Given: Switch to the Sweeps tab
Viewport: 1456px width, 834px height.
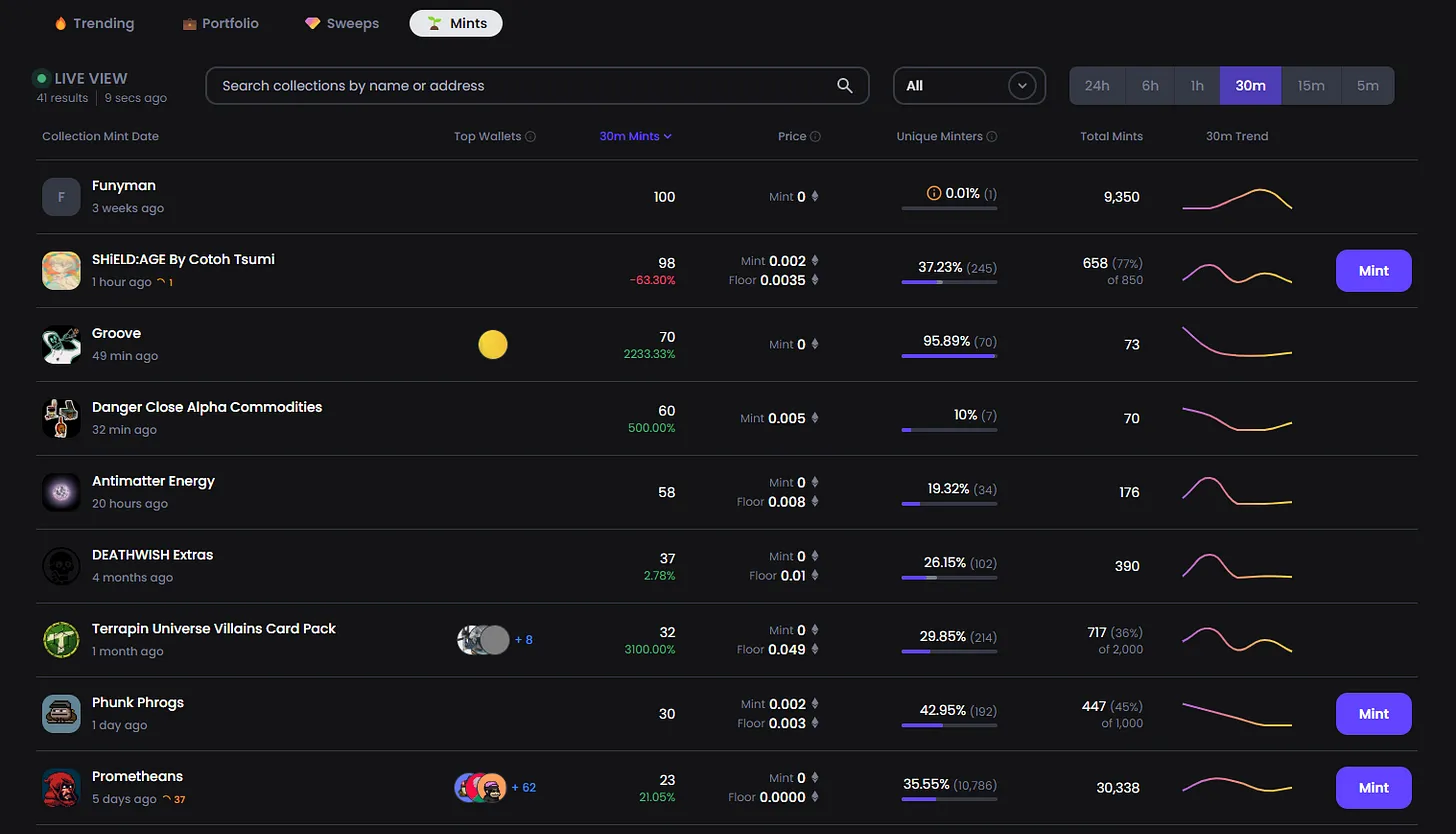Looking at the screenshot, I should click(341, 22).
